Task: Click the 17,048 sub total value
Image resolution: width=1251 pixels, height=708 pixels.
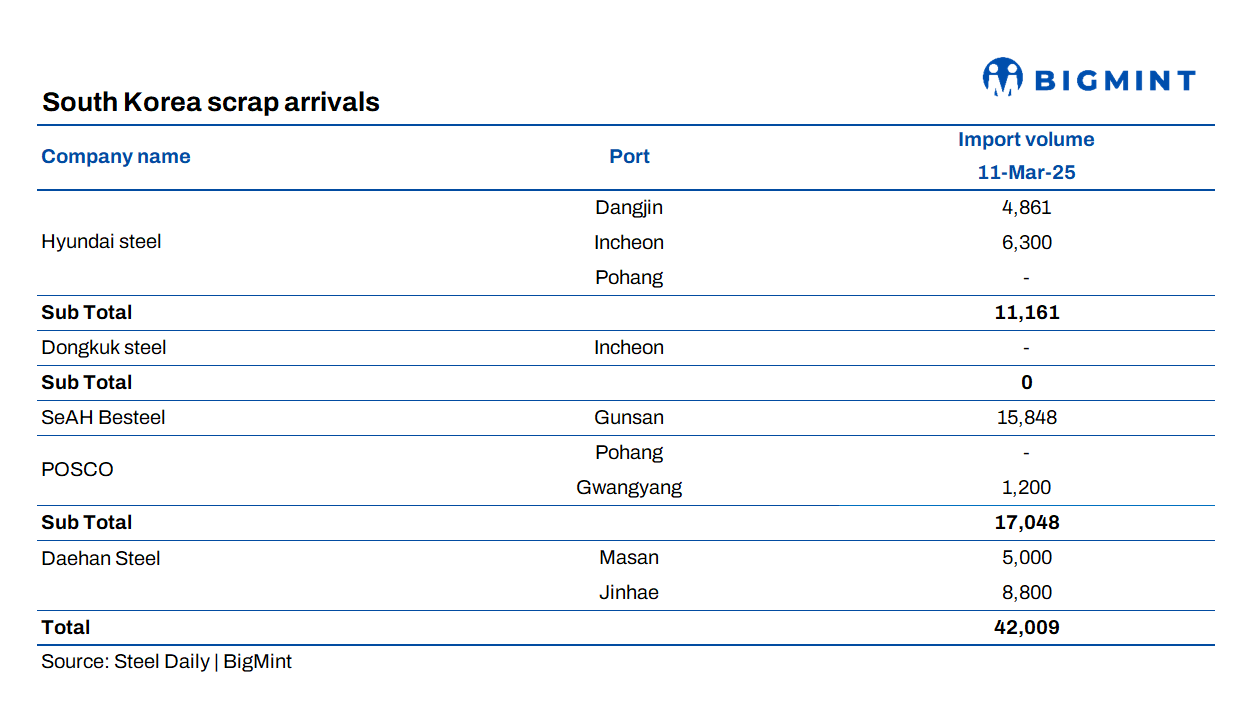Action: point(1026,522)
